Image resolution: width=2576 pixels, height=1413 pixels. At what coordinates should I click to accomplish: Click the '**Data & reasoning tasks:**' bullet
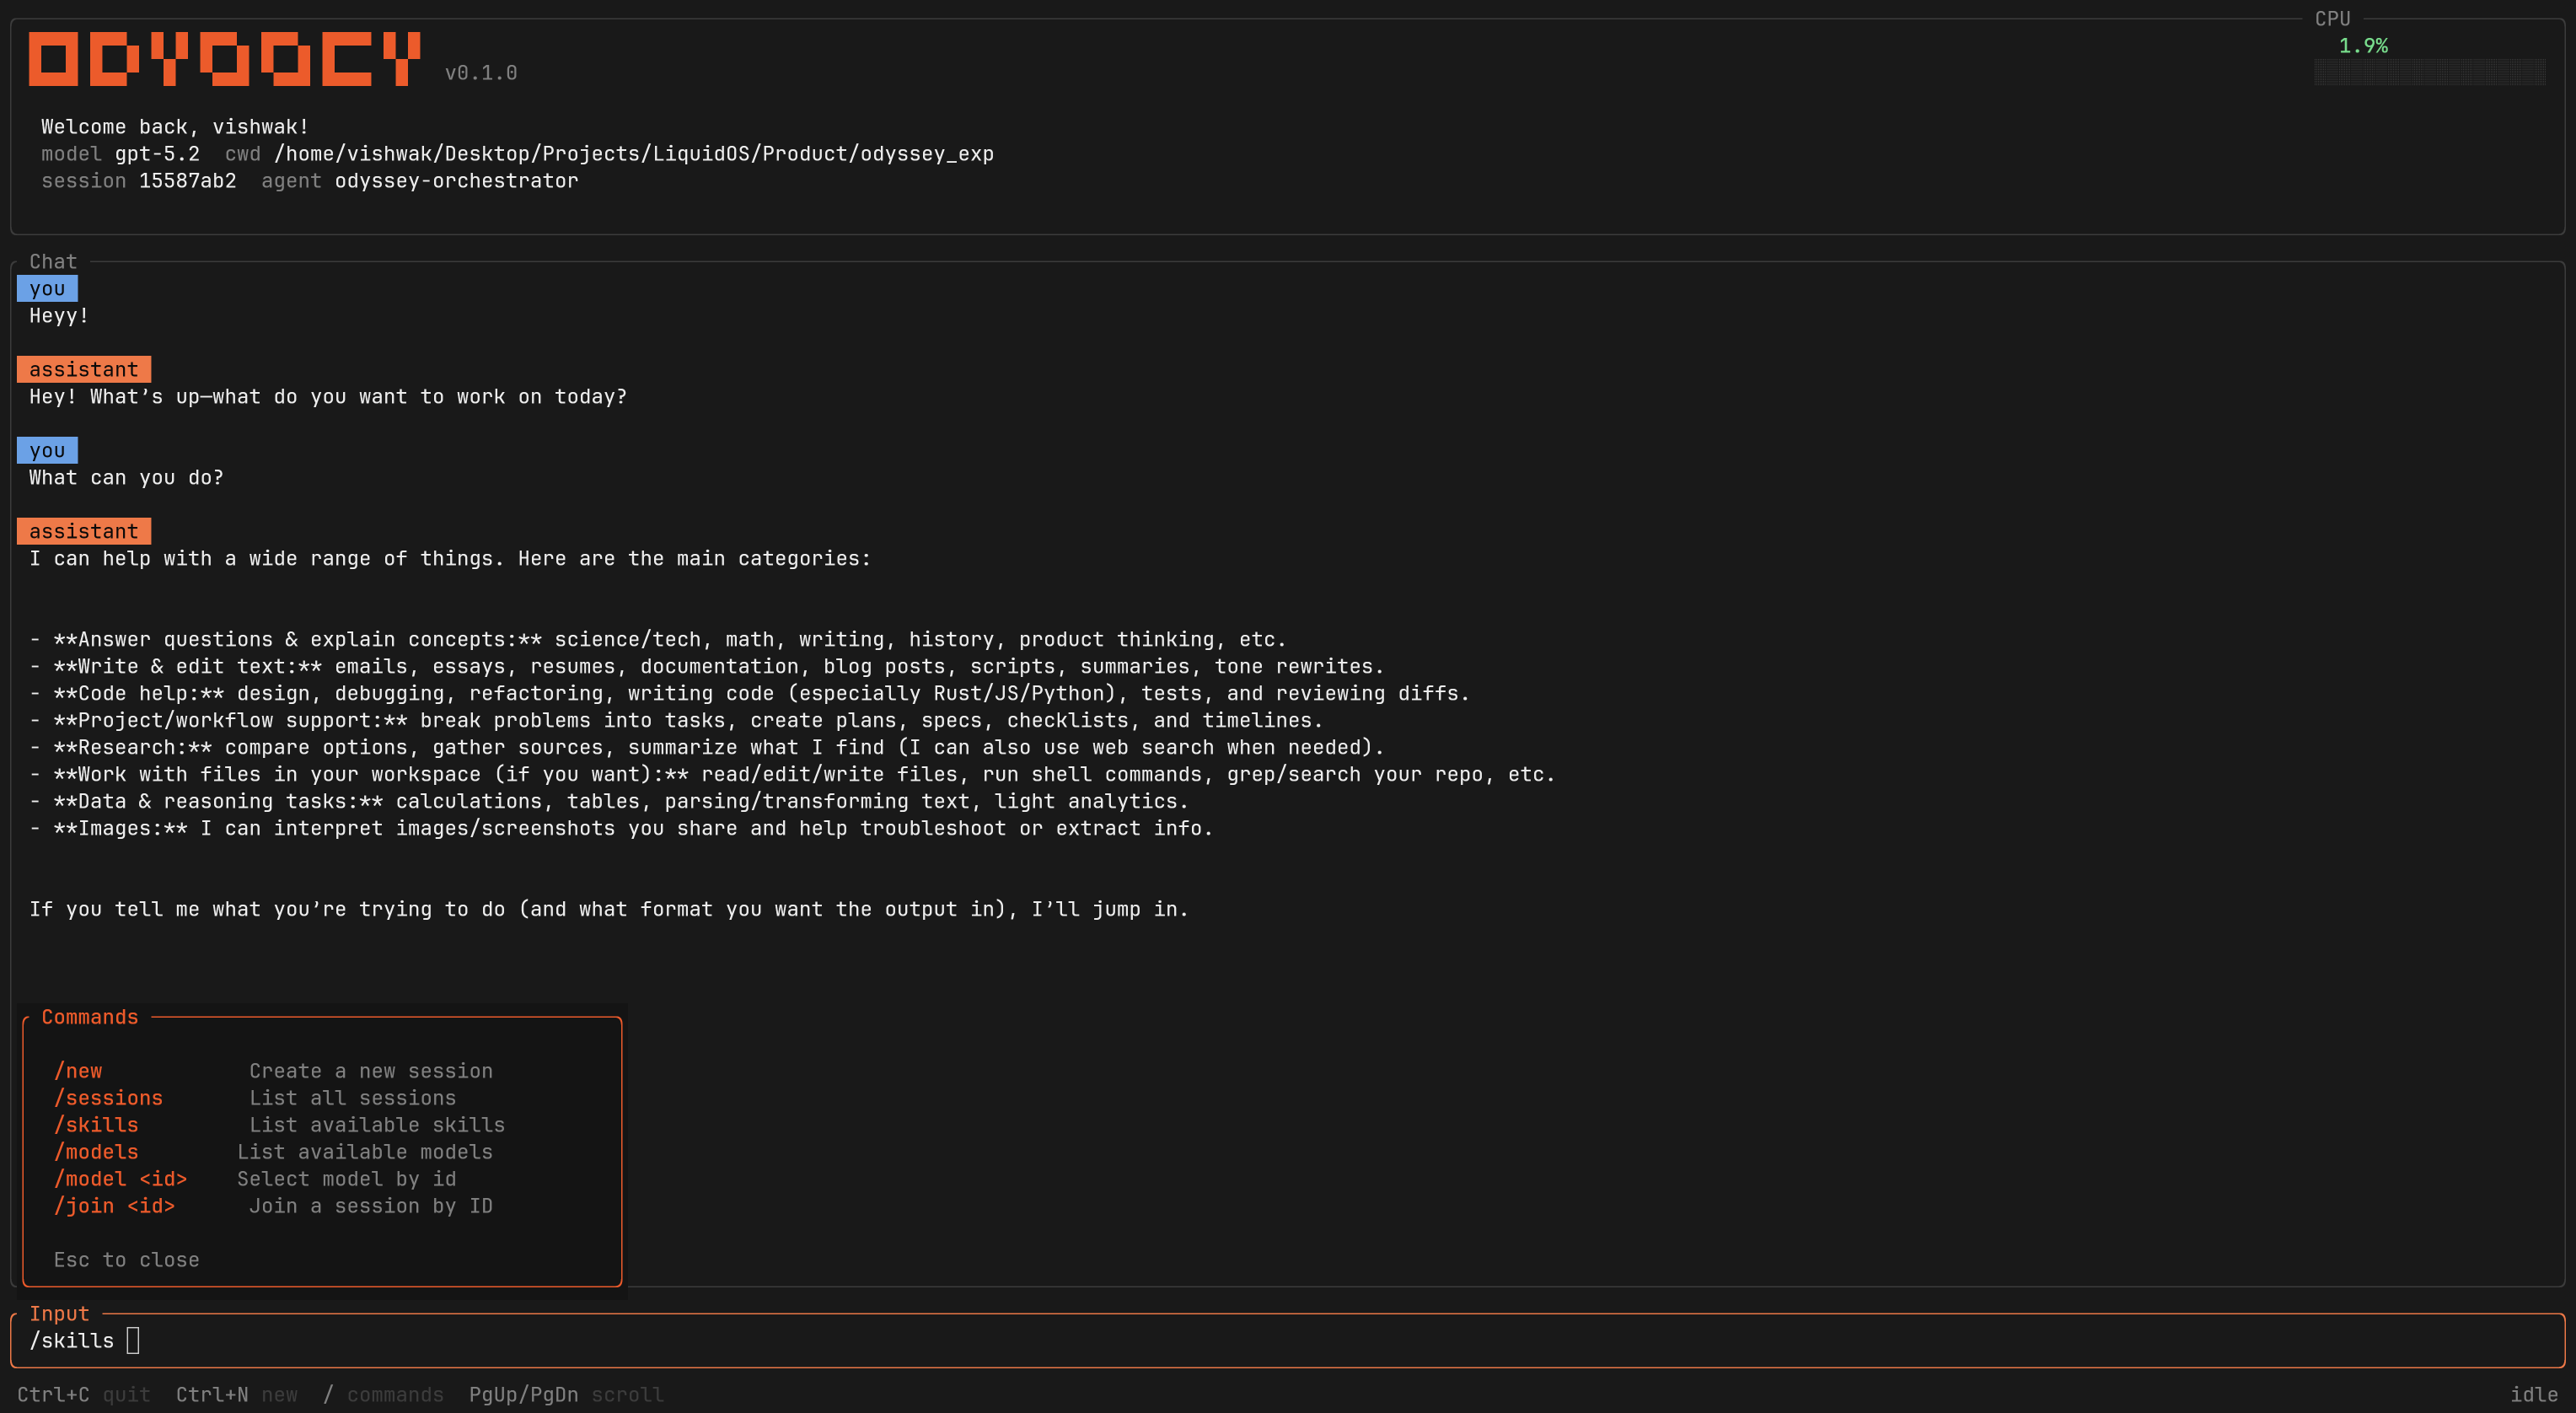click(x=609, y=802)
